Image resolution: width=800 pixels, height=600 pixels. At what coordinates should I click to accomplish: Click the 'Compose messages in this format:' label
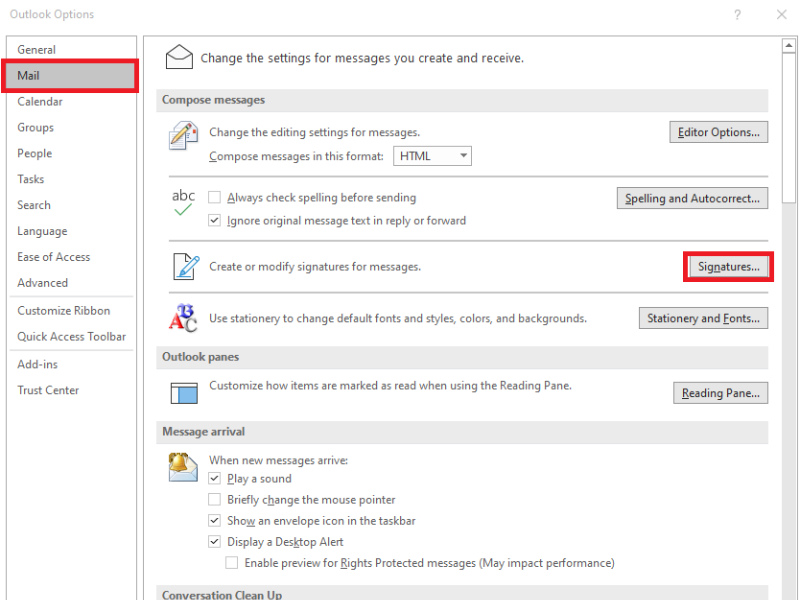click(x=296, y=156)
